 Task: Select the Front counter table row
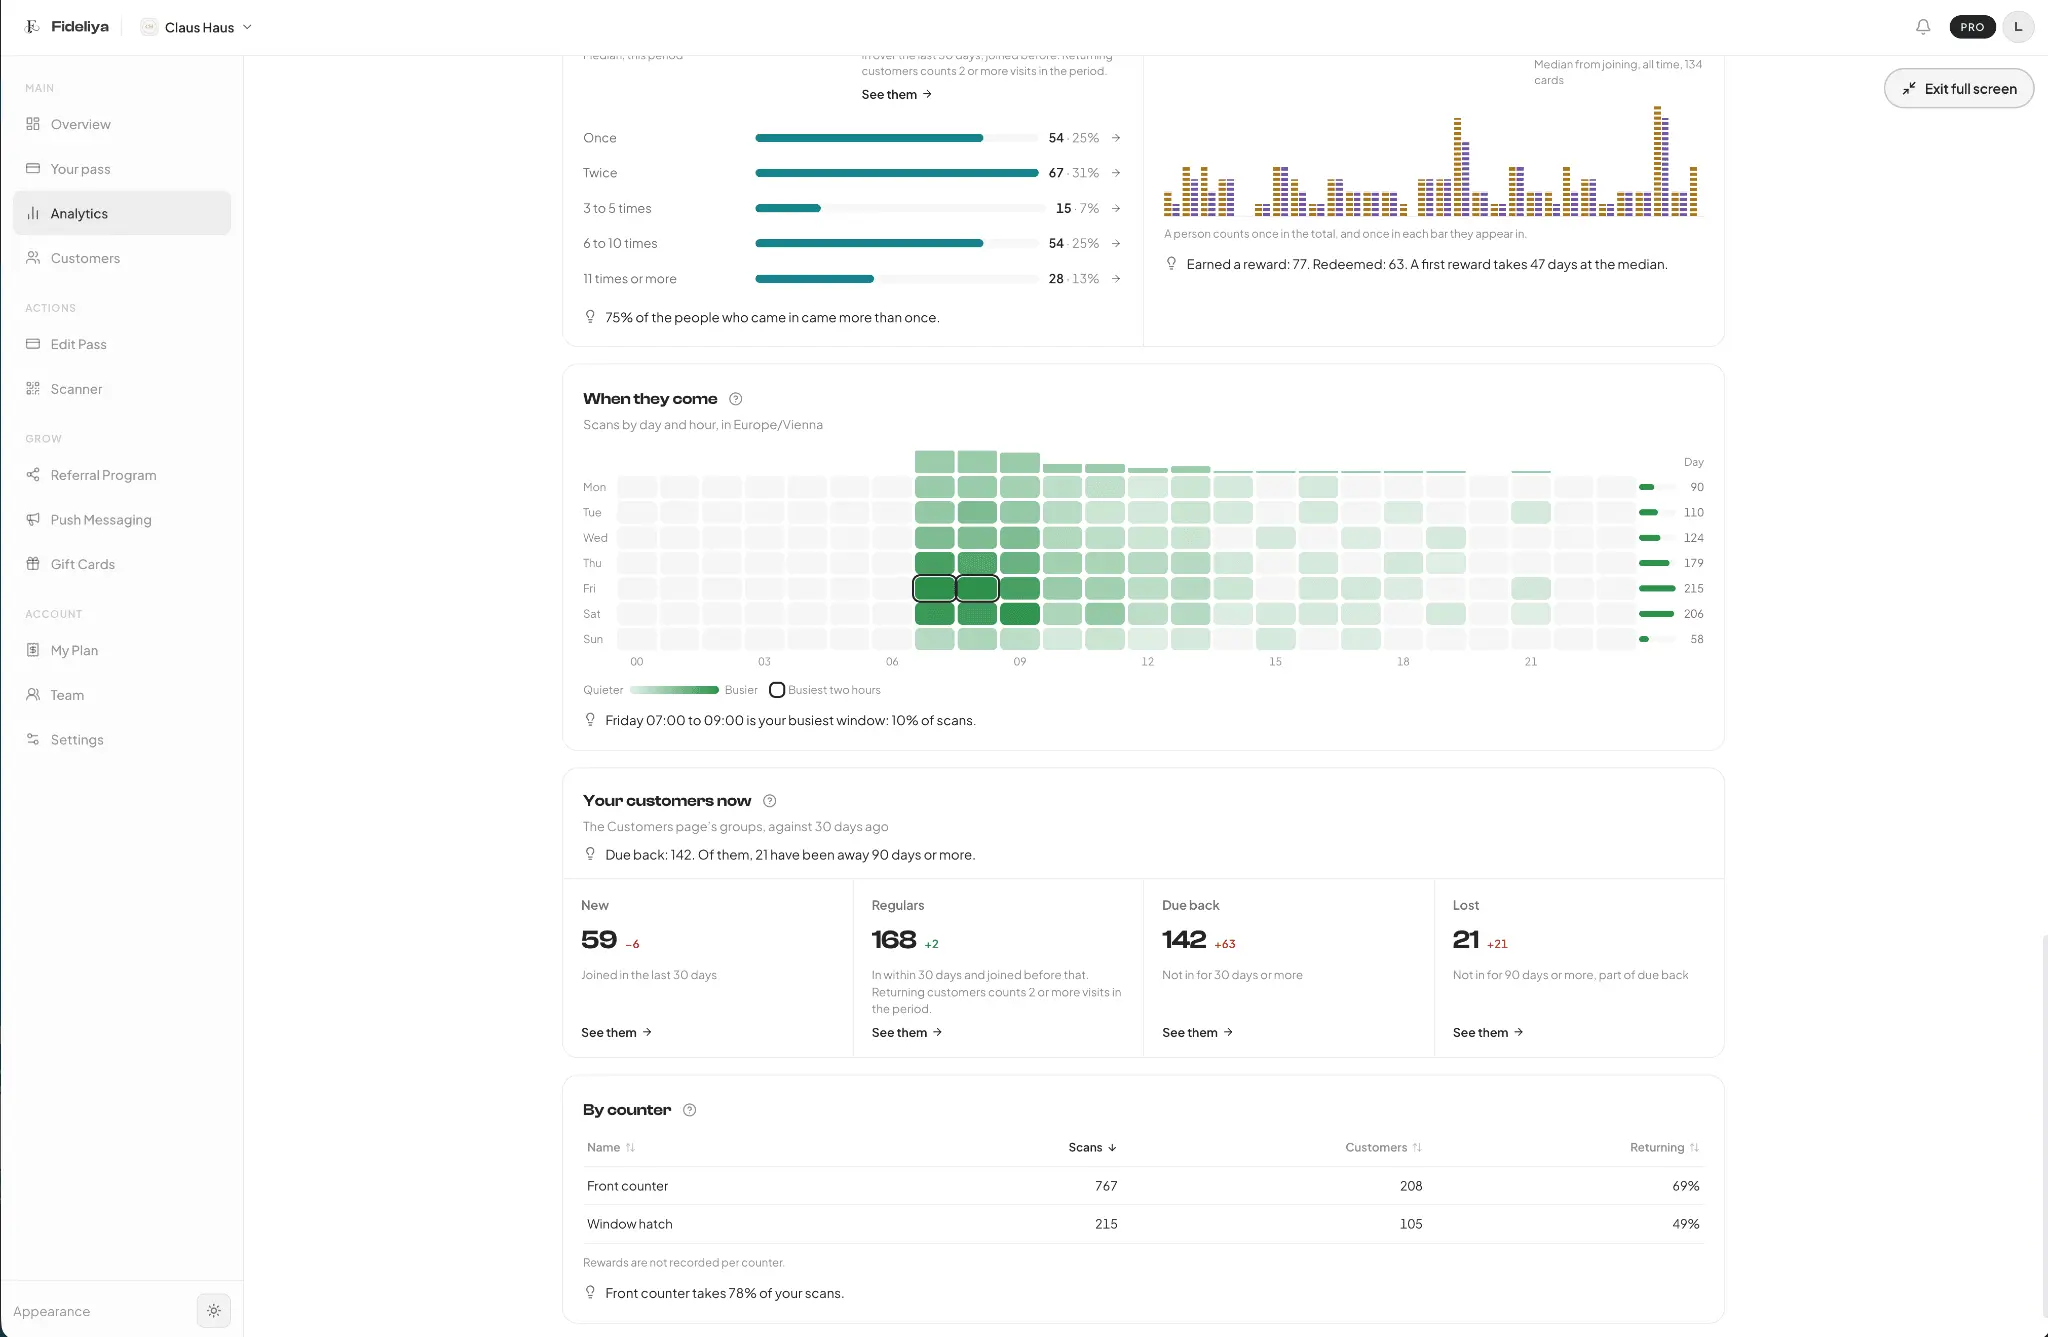click(x=1143, y=1186)
